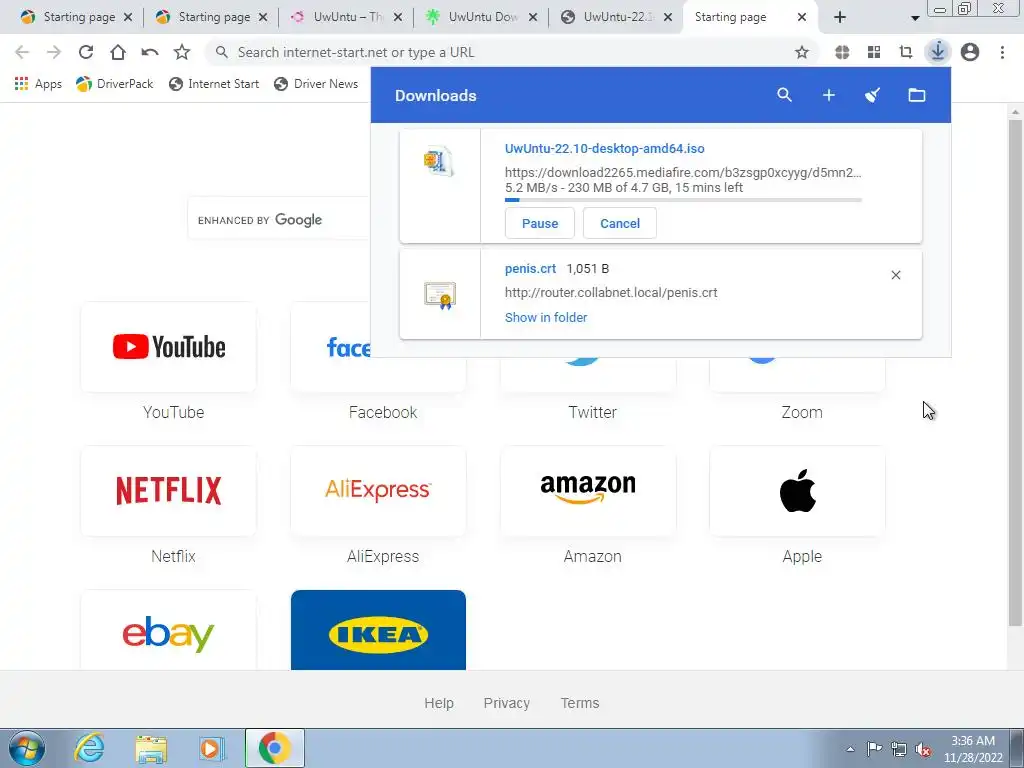Click the Help footer link

tap(439, 703)
